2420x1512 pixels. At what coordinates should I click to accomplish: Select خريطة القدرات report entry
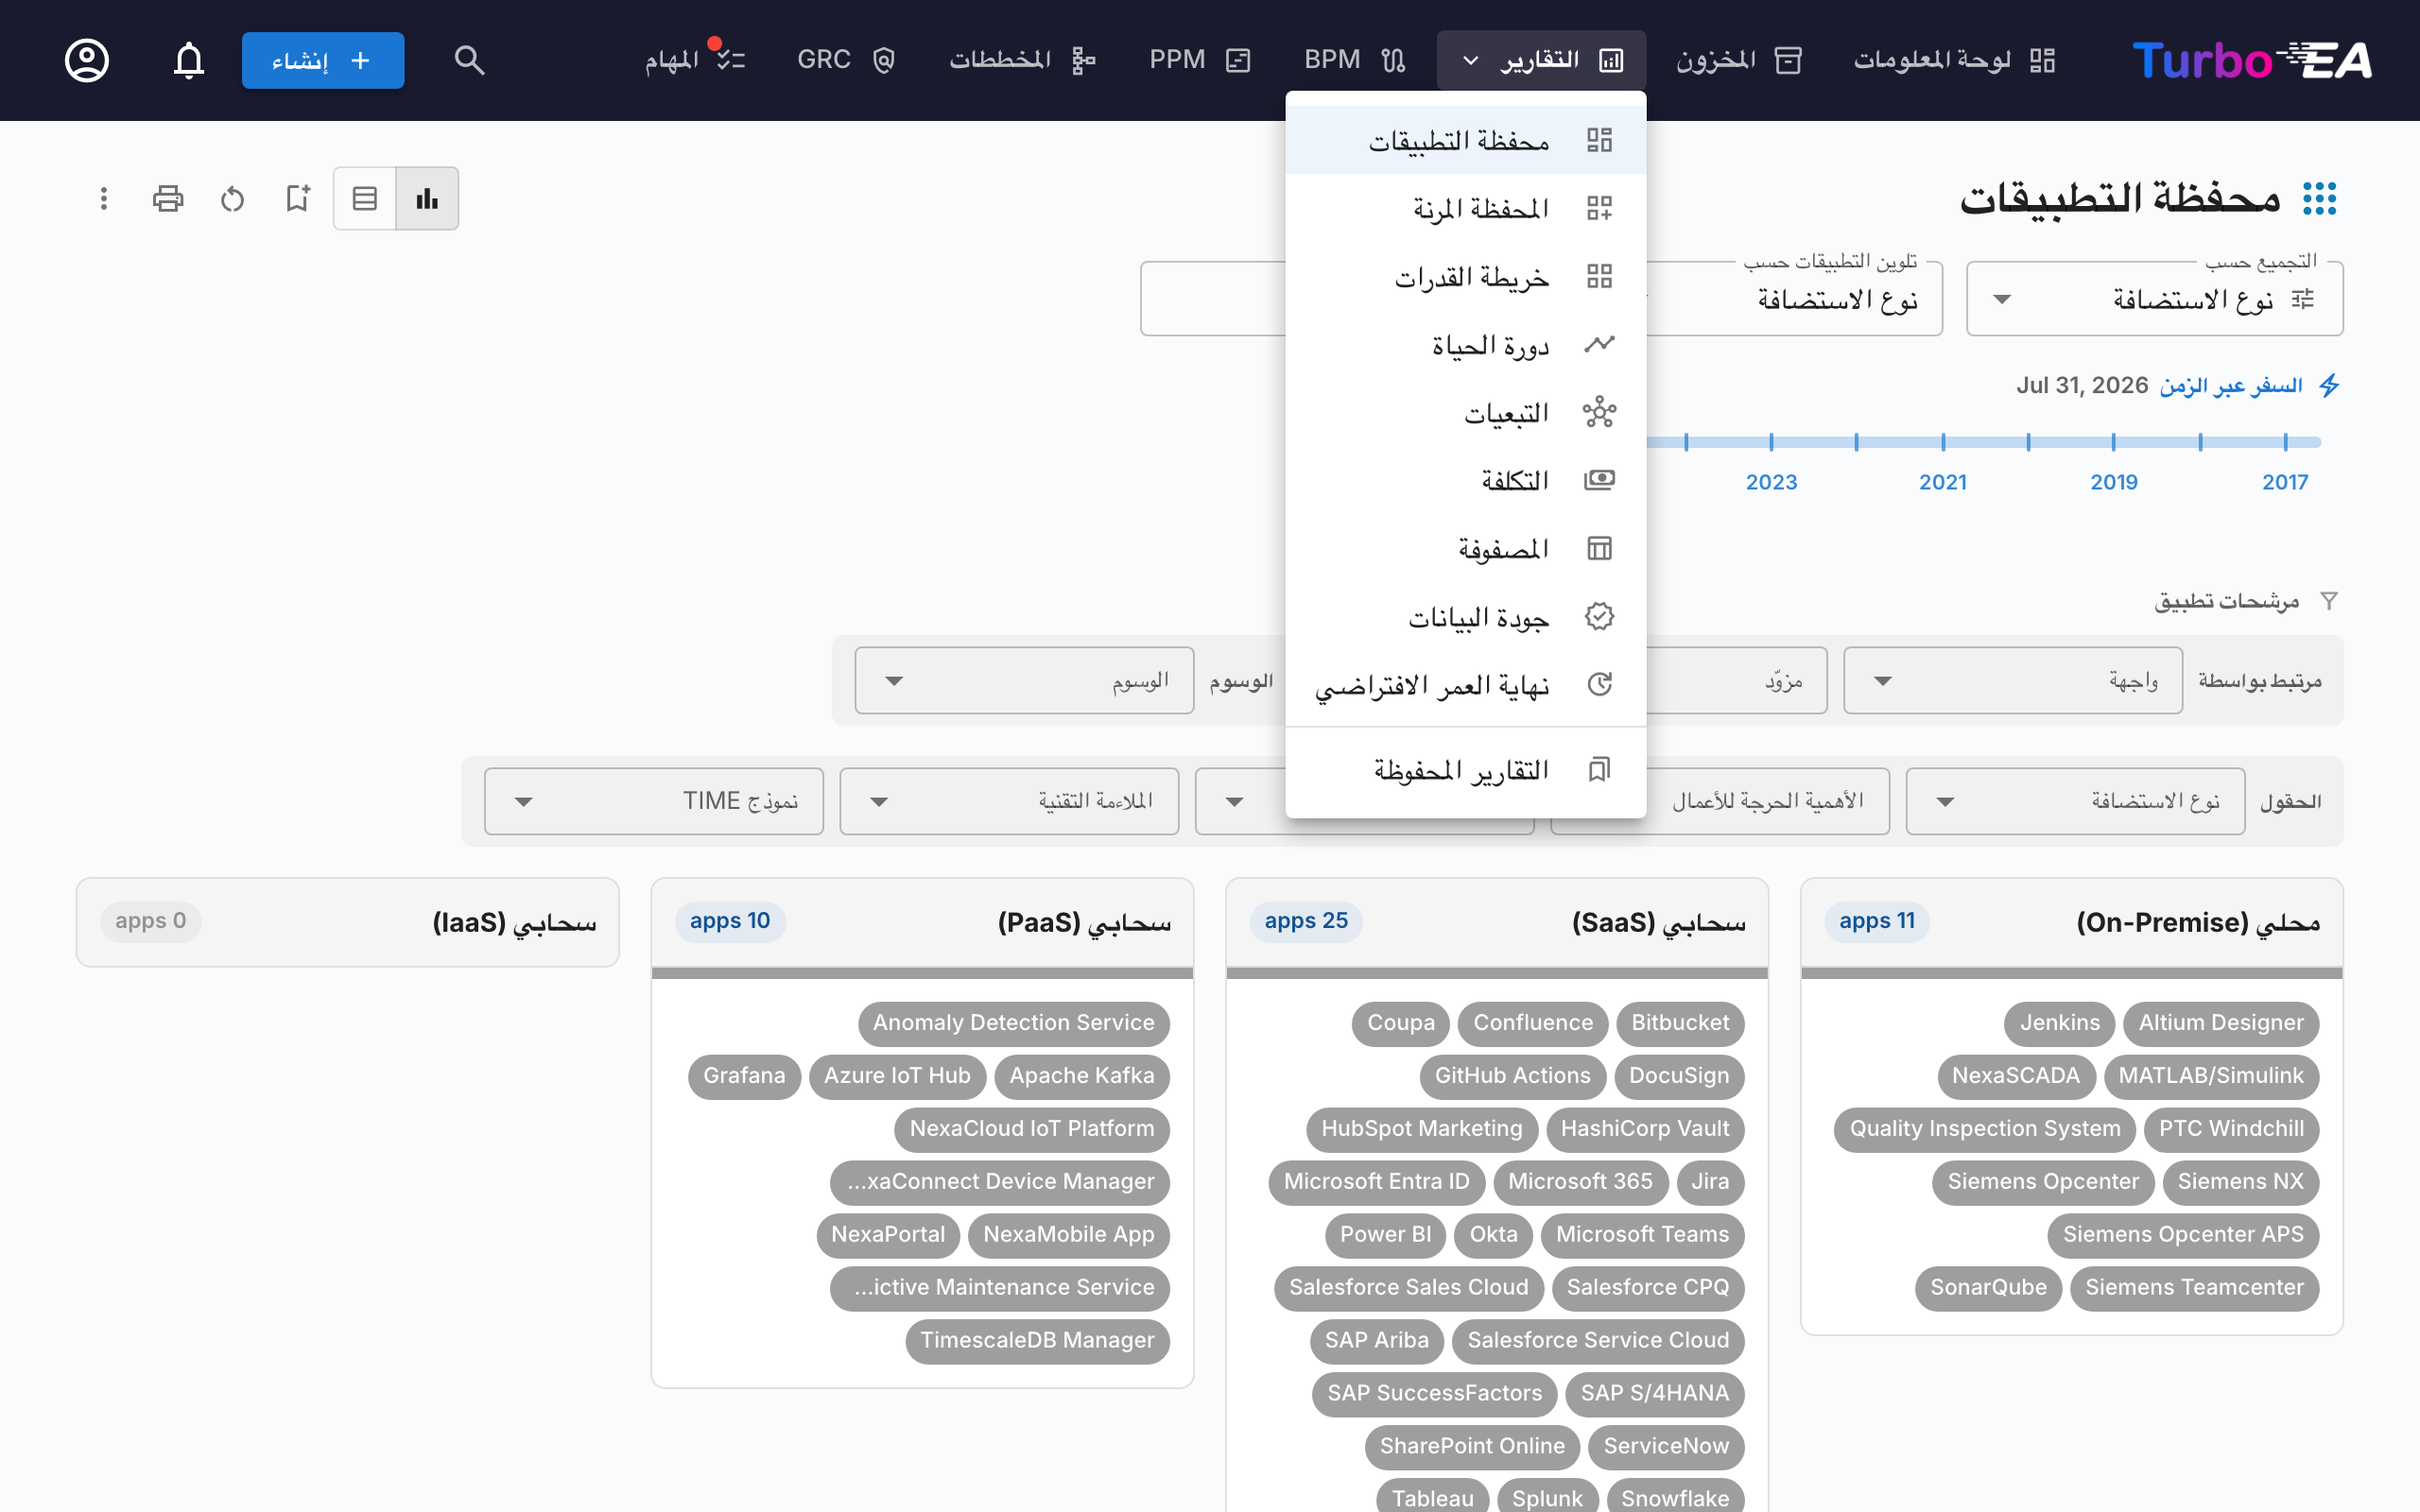pyautogui.click(x=1465, y=276)
